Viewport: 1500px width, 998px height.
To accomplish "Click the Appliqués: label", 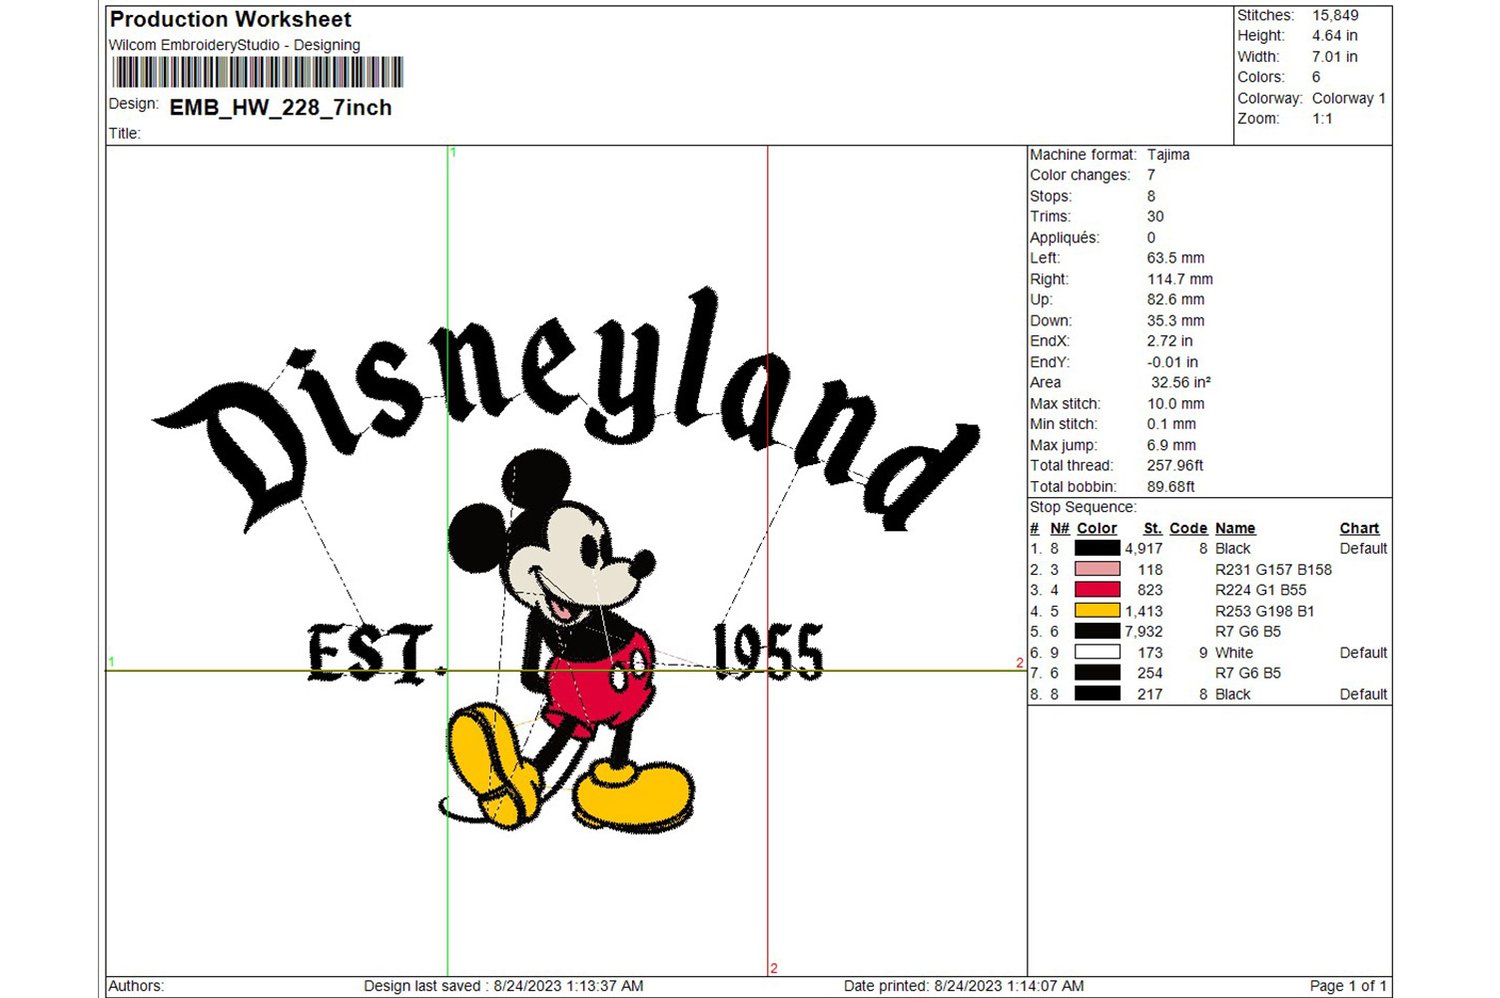I will click(x=1064, y=238).
